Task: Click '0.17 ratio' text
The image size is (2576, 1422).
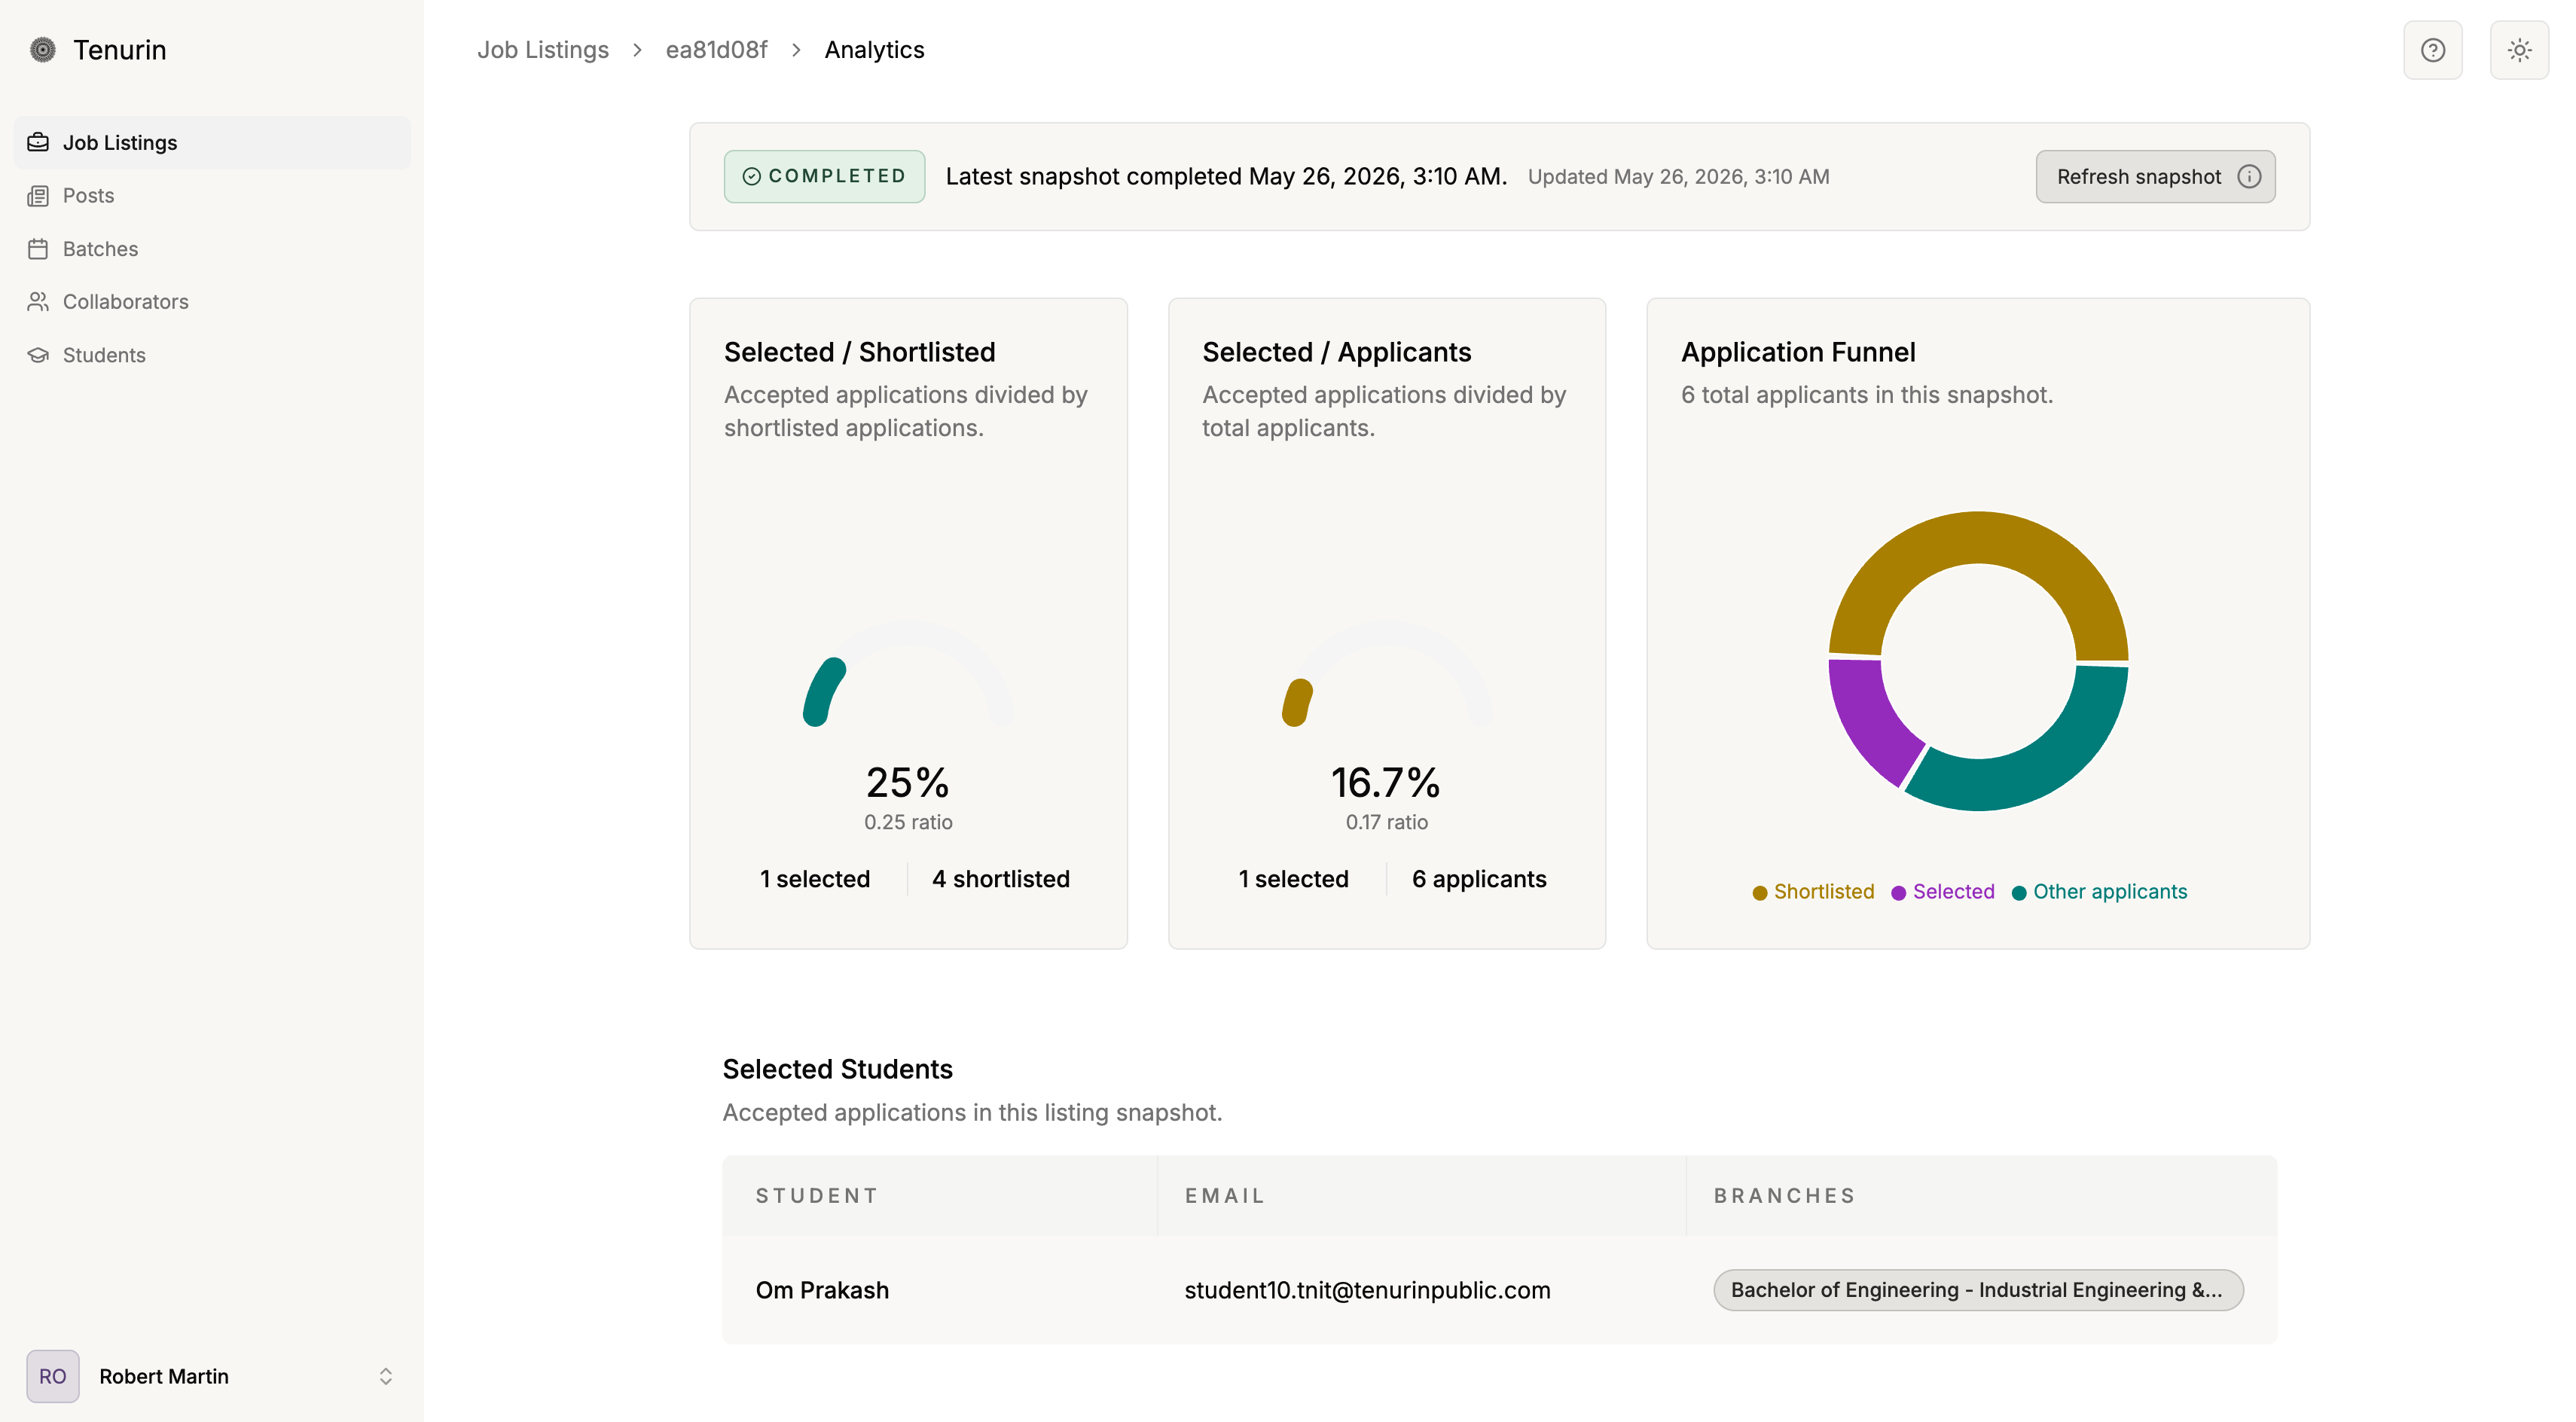Action: (x=1386, y=822)
